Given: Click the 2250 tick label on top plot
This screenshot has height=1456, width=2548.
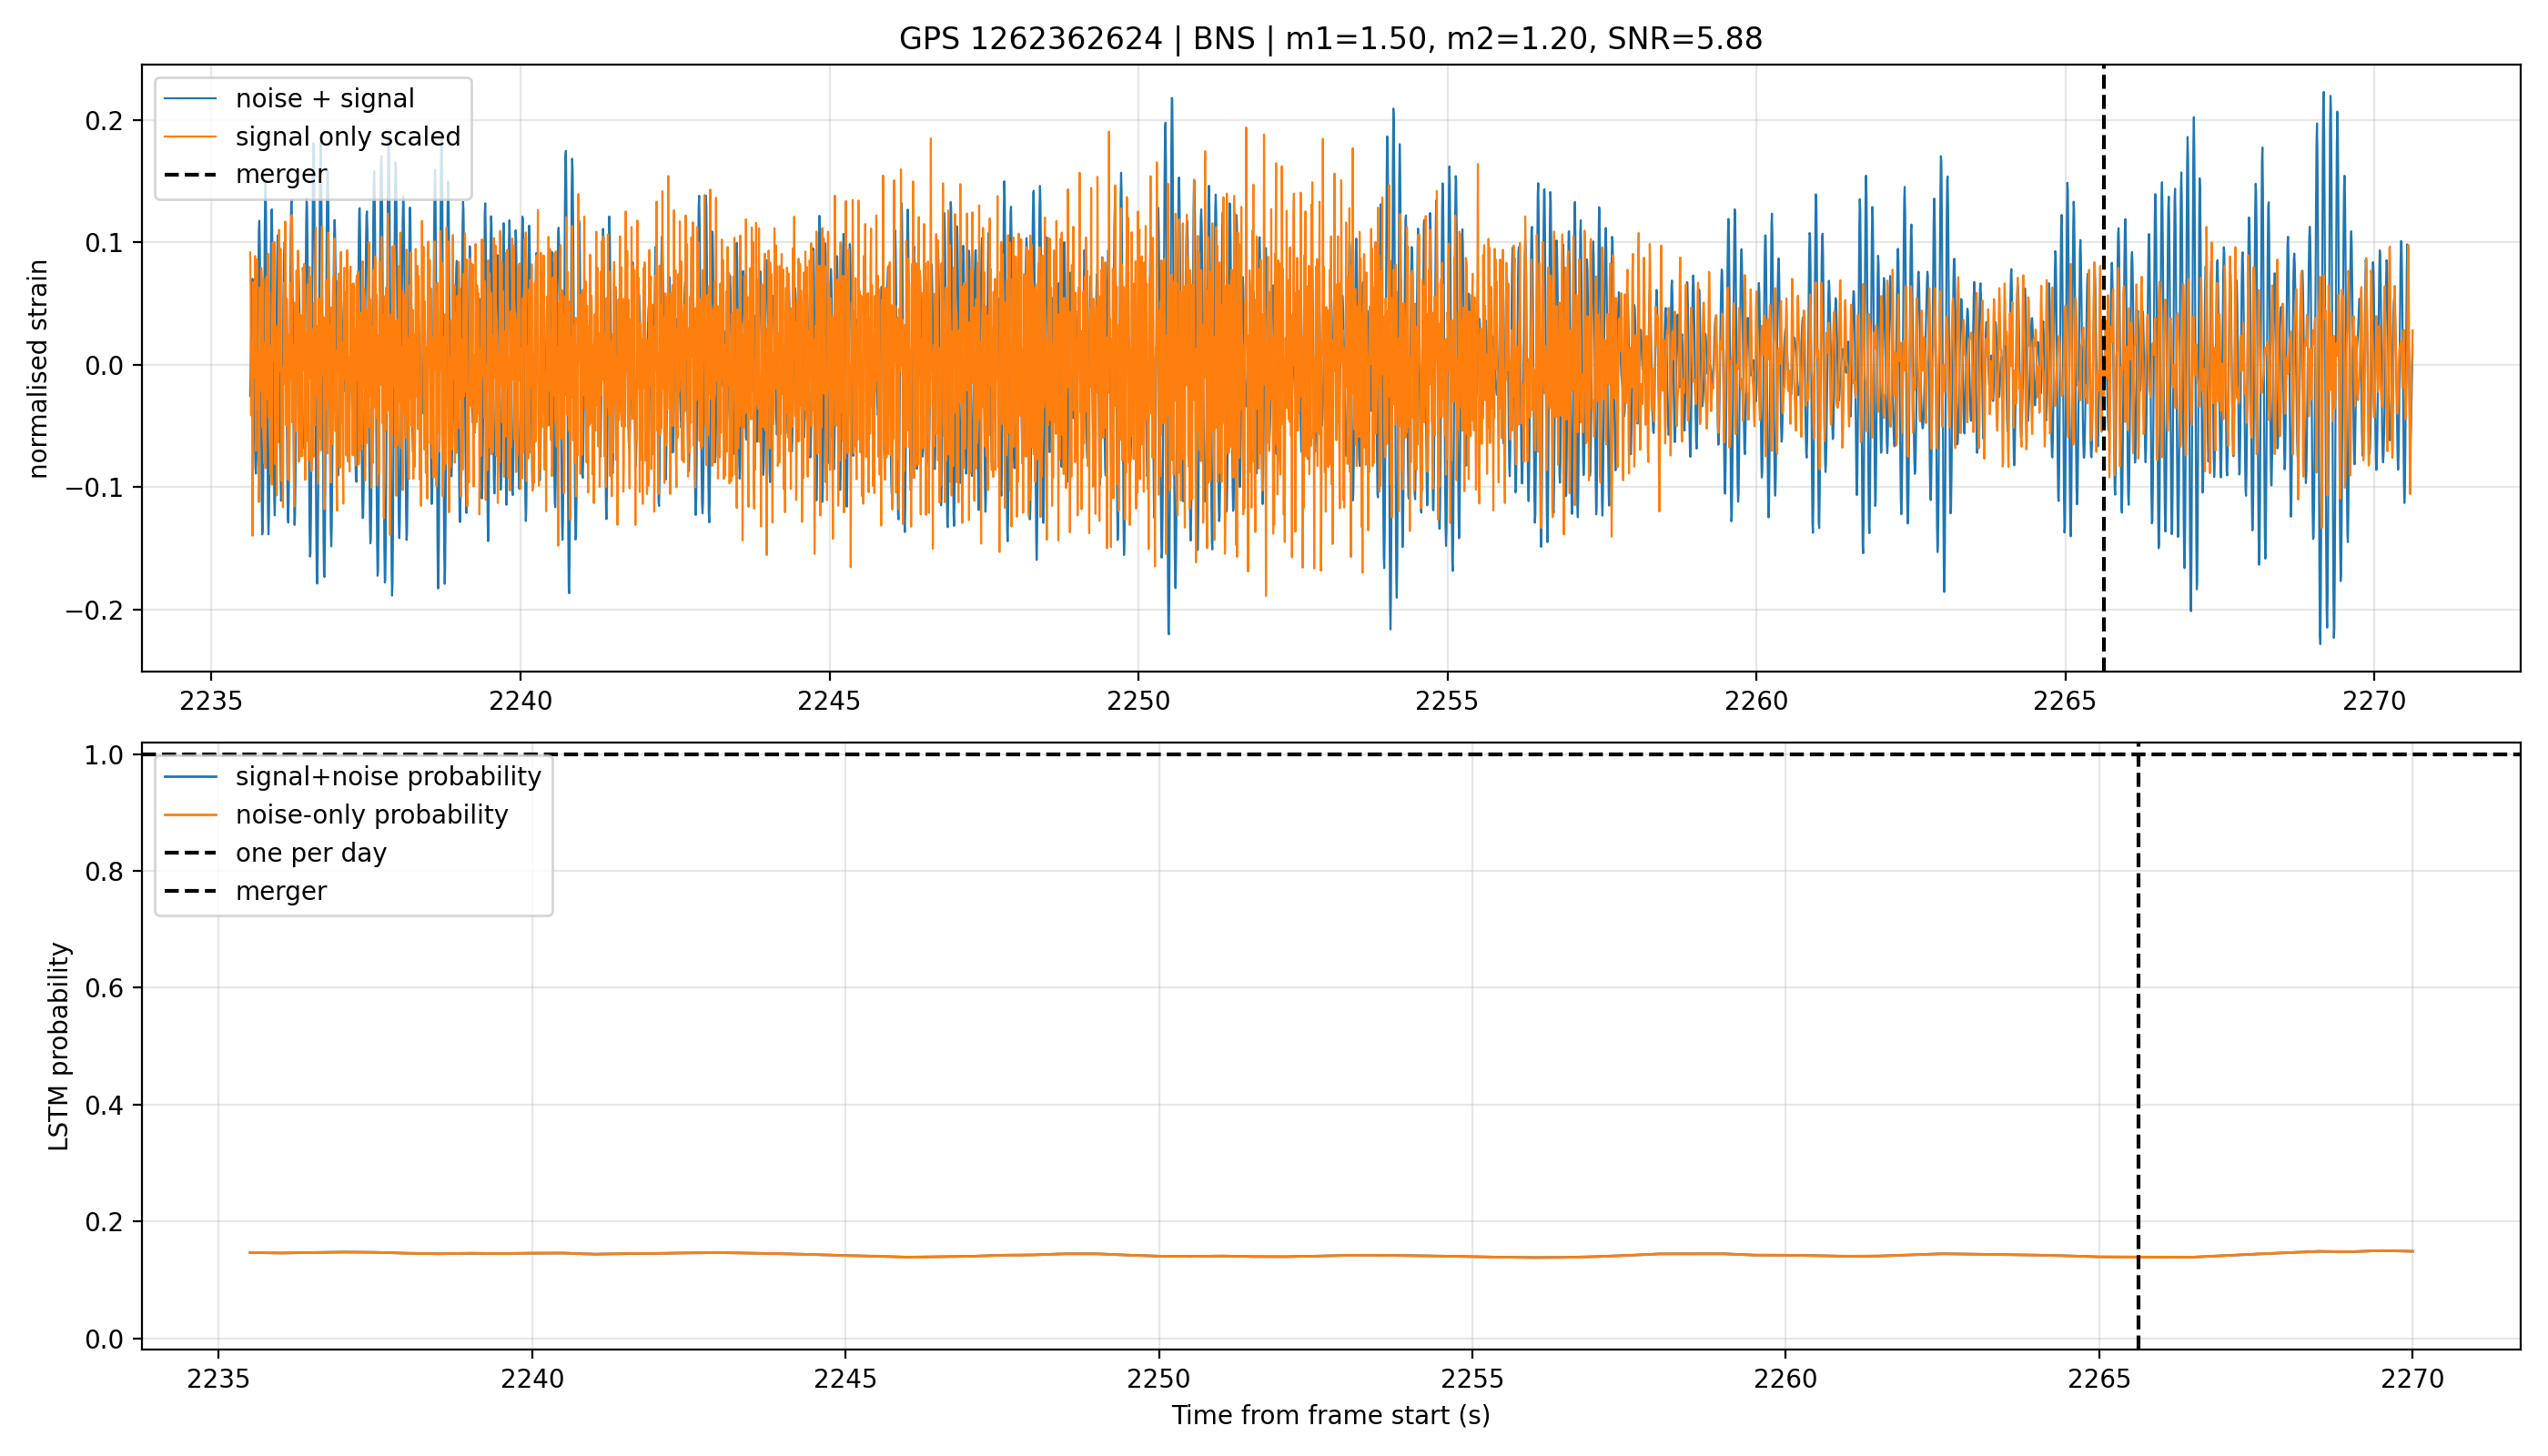Looking at the screenshot, I should 1137,701.
